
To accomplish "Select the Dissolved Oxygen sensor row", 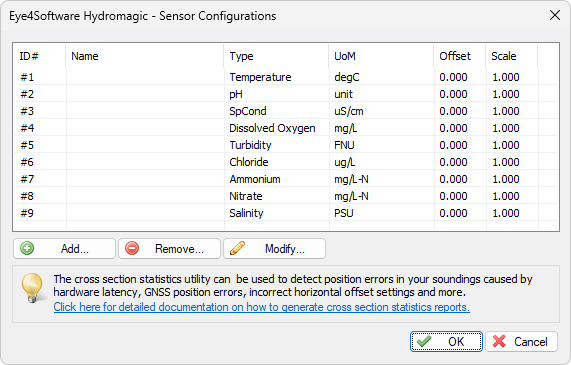I will (x=286, y=128).
